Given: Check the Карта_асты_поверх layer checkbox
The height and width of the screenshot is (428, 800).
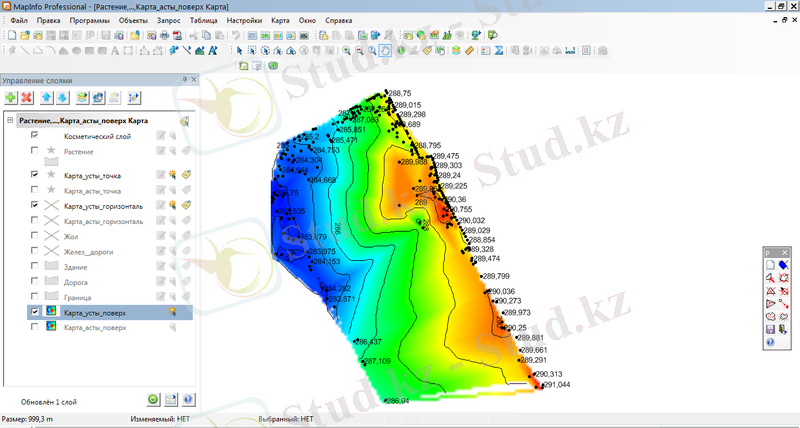Looking at the screenshot, I should coord(35,326).
